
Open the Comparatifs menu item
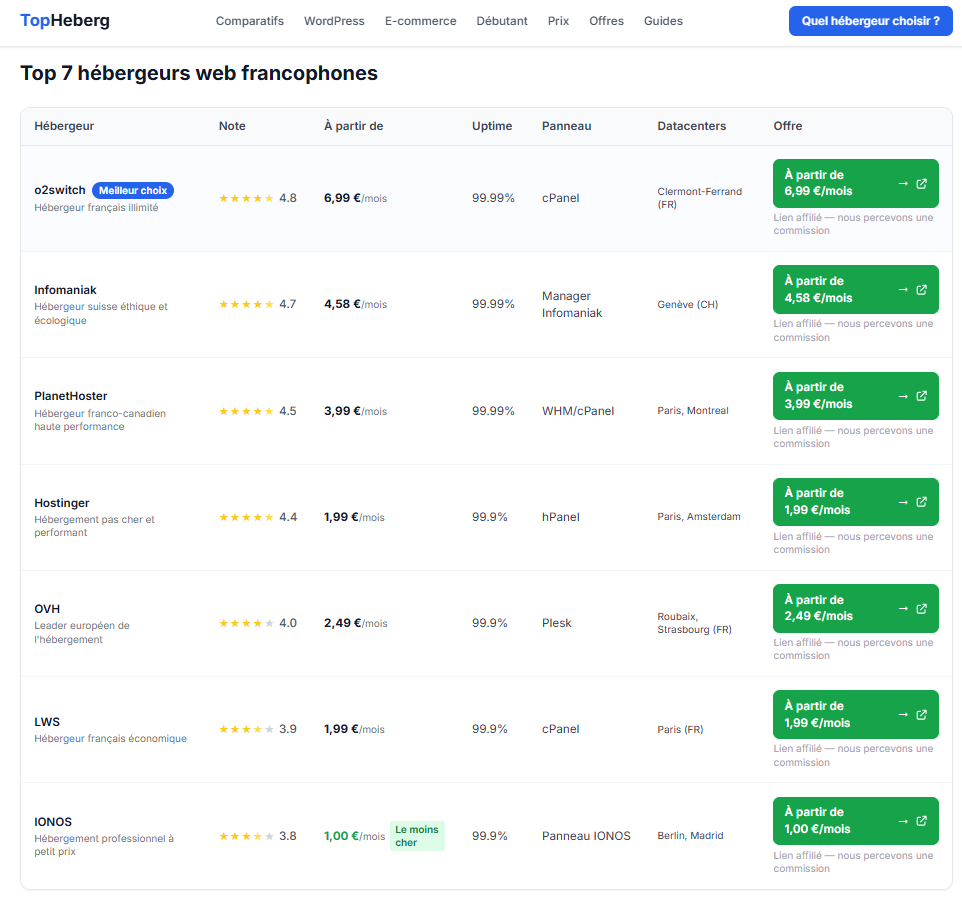250,21
